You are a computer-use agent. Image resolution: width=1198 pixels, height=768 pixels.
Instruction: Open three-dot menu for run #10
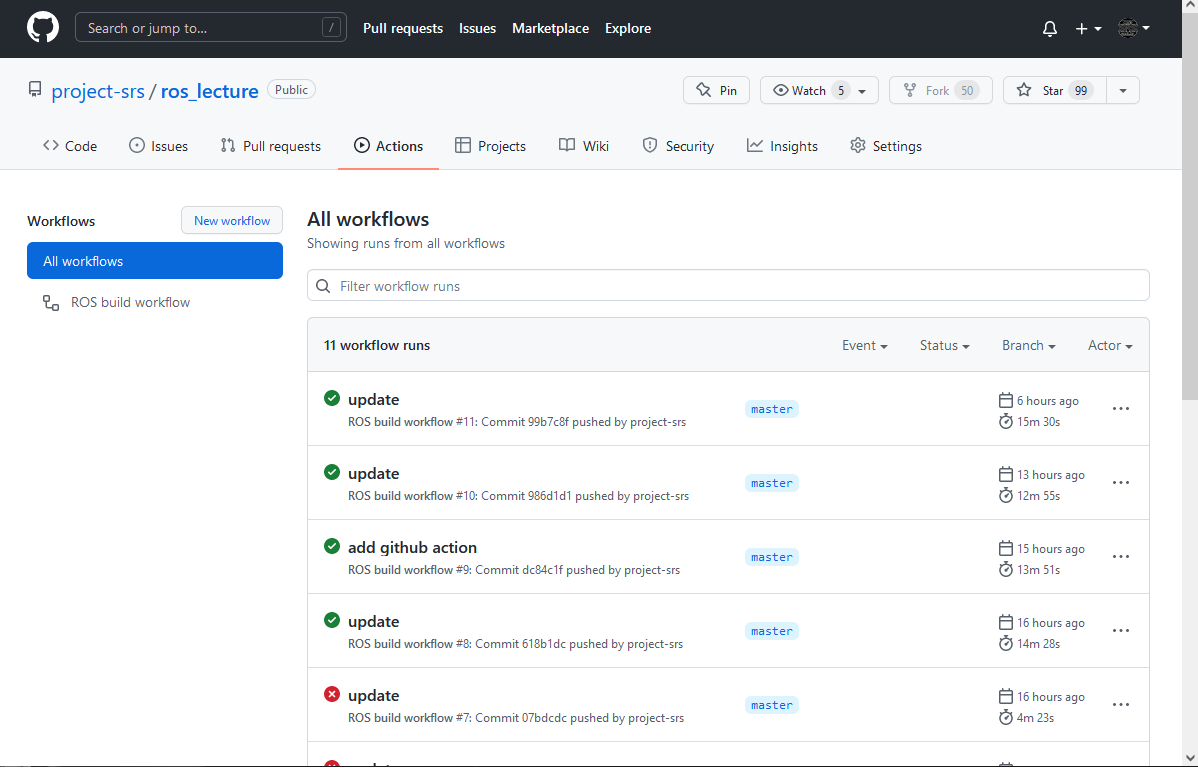1121,483
